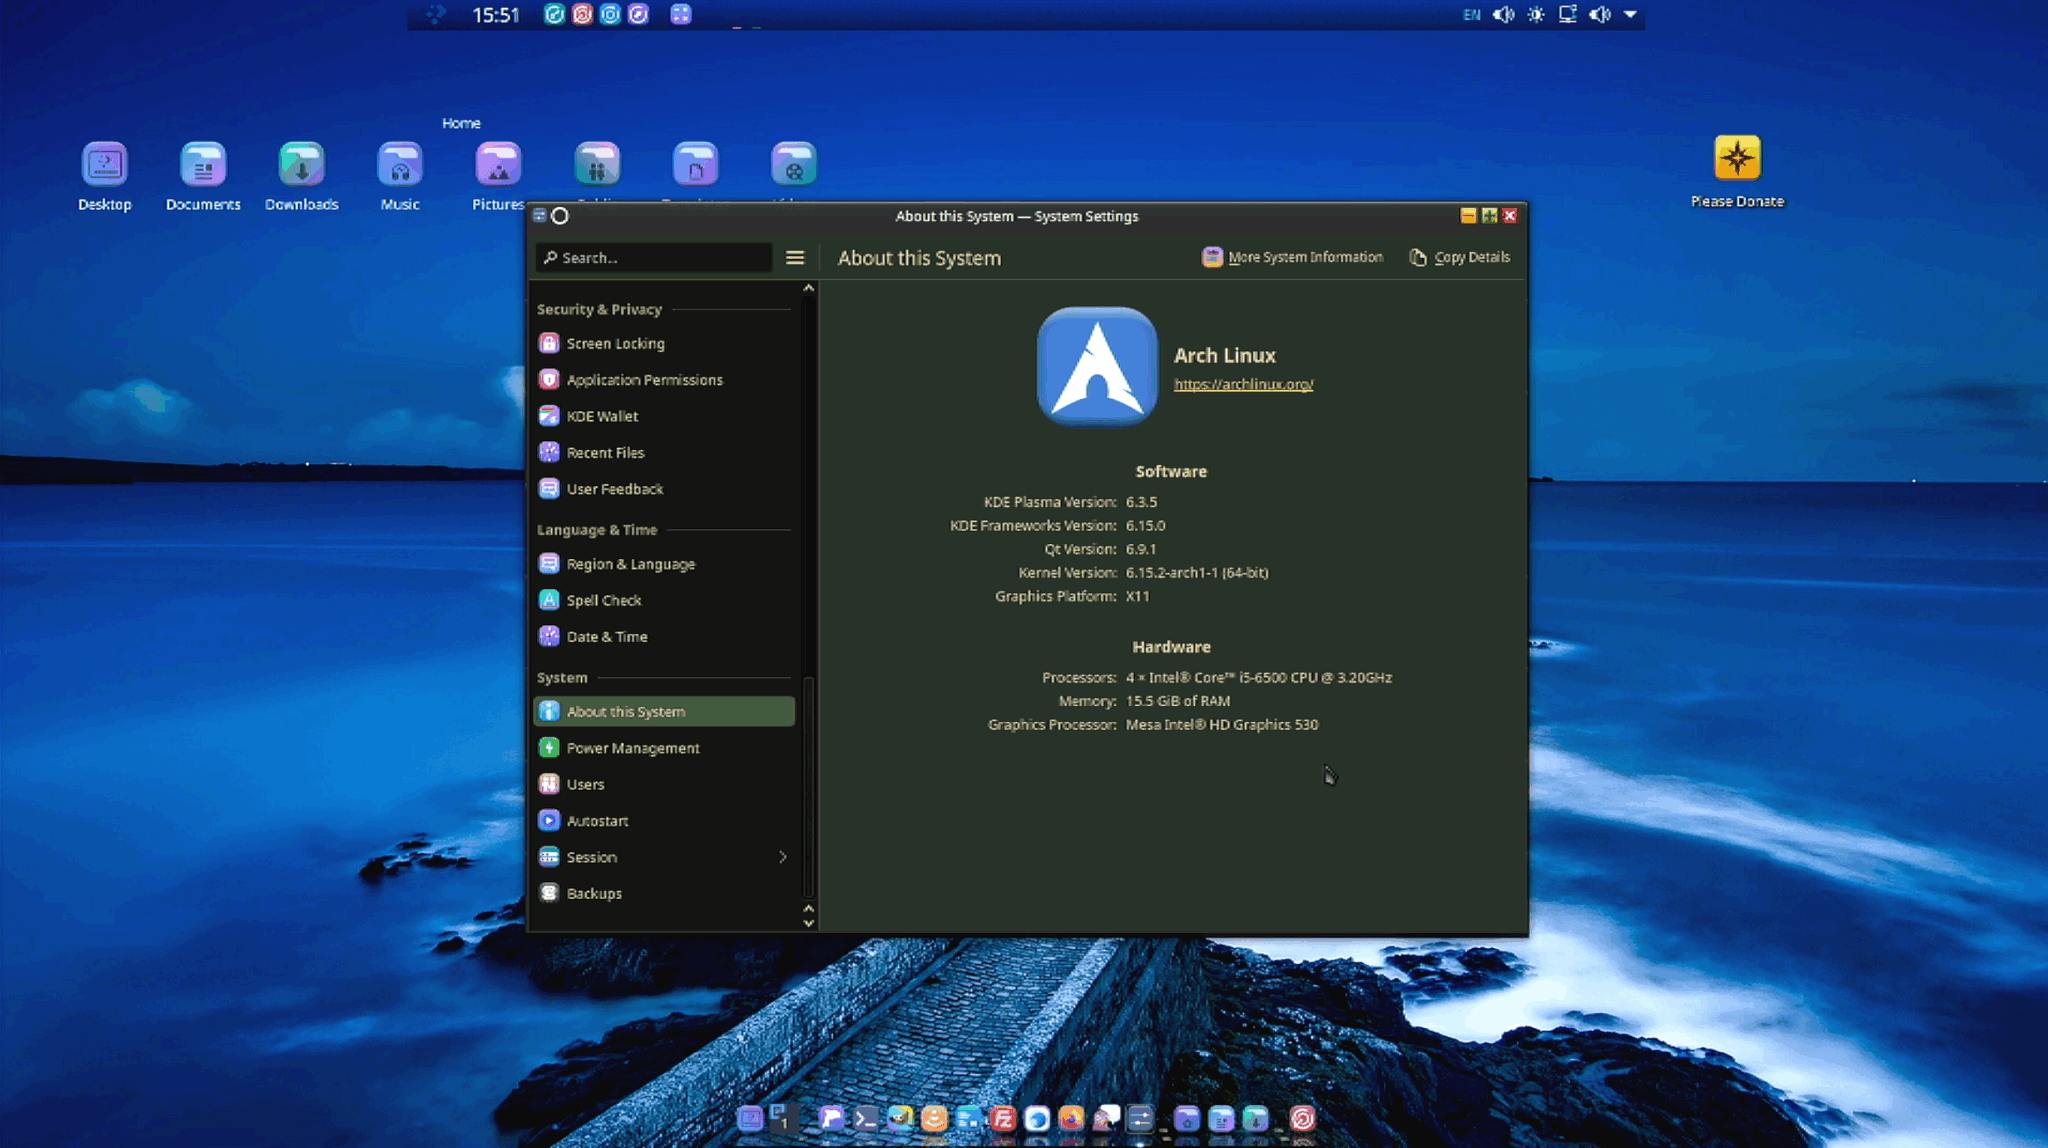This screenshot has height=1148, width=2048.
Task: Open the archlinux.org link
Action: pyautogui.click(x=1242, y=383)
